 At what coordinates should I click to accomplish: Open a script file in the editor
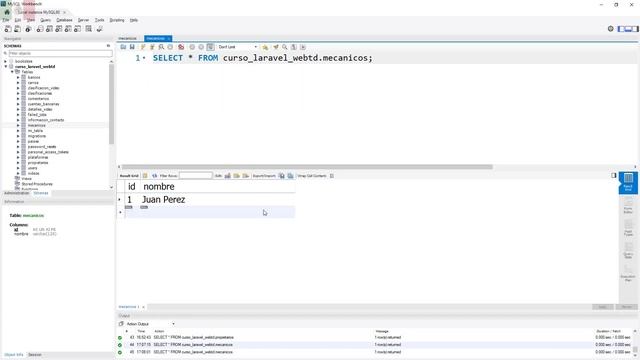pyautogui.click(x=123, y=47)
